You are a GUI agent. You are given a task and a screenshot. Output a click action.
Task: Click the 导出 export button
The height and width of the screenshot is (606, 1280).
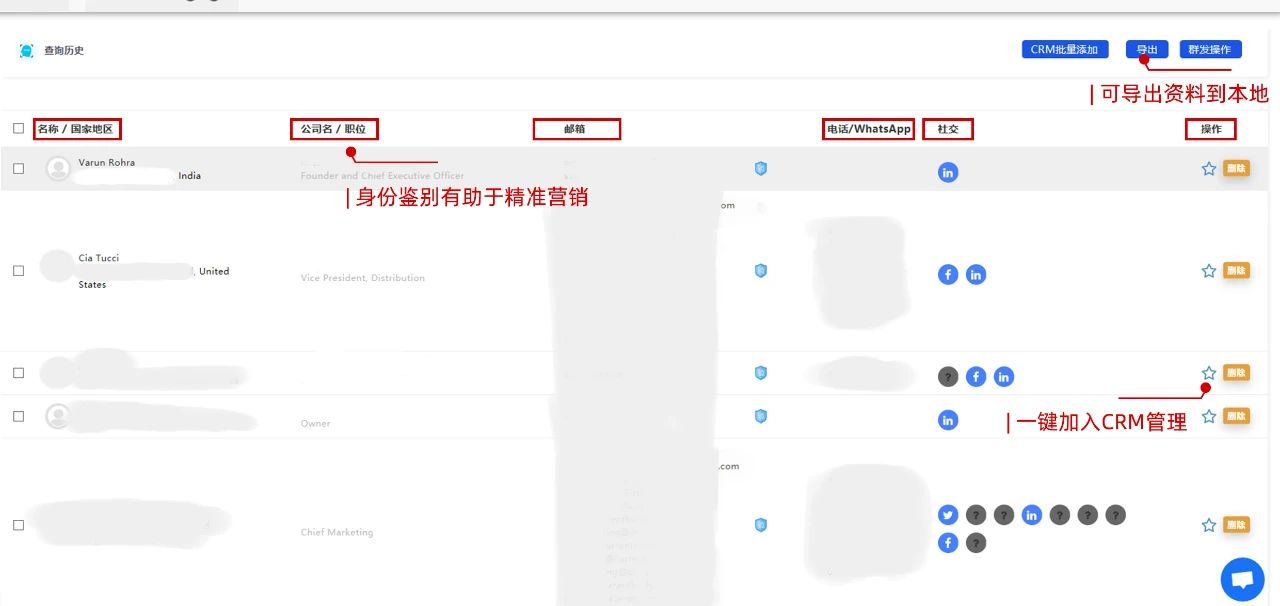coord(1146,49)
